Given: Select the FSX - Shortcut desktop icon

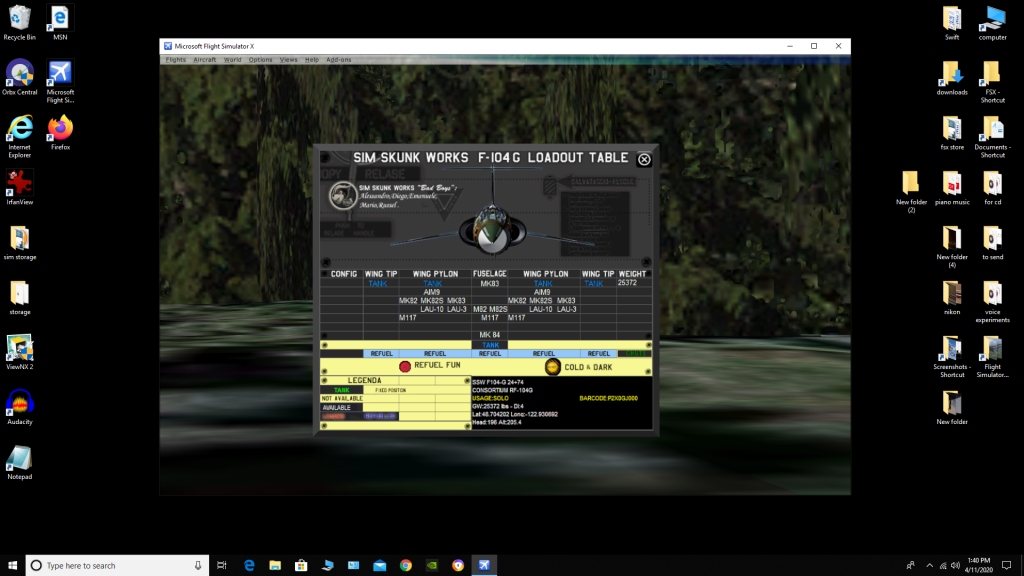Looking at the screenshot, I should pyautogui.click(x=992, y=82).
